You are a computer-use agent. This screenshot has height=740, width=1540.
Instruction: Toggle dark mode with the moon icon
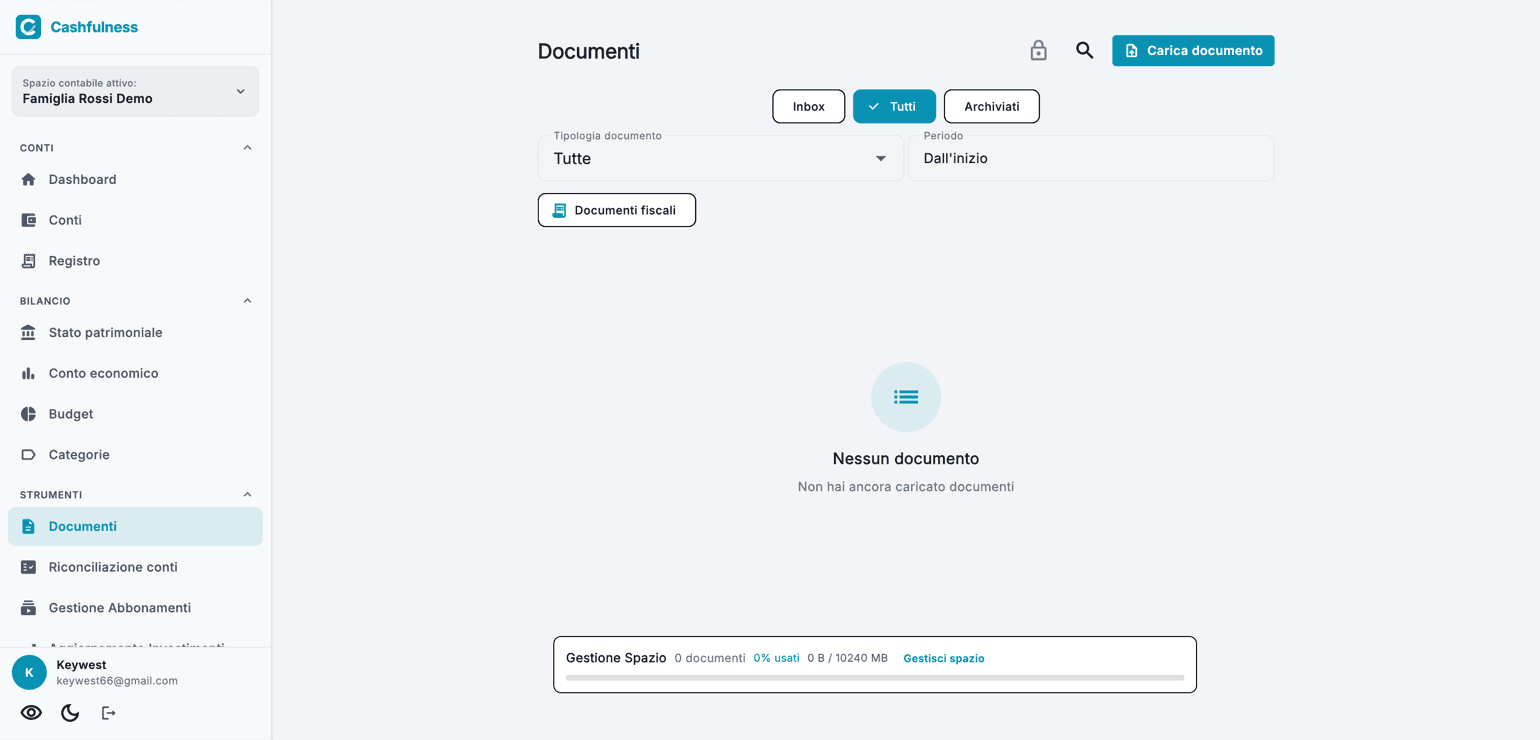pos(70,713)
